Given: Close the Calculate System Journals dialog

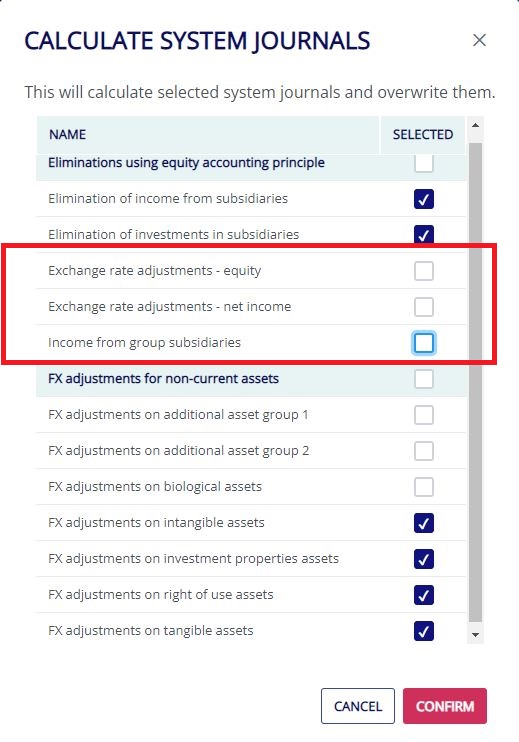Looking at the screenshot, I should point(479,40).
